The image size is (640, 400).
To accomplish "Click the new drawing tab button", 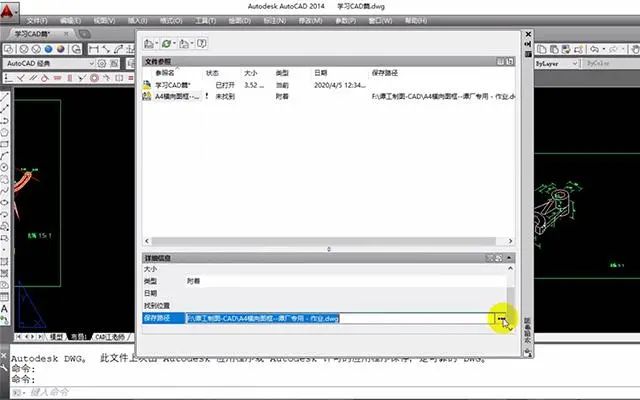I will coord(84,34).
